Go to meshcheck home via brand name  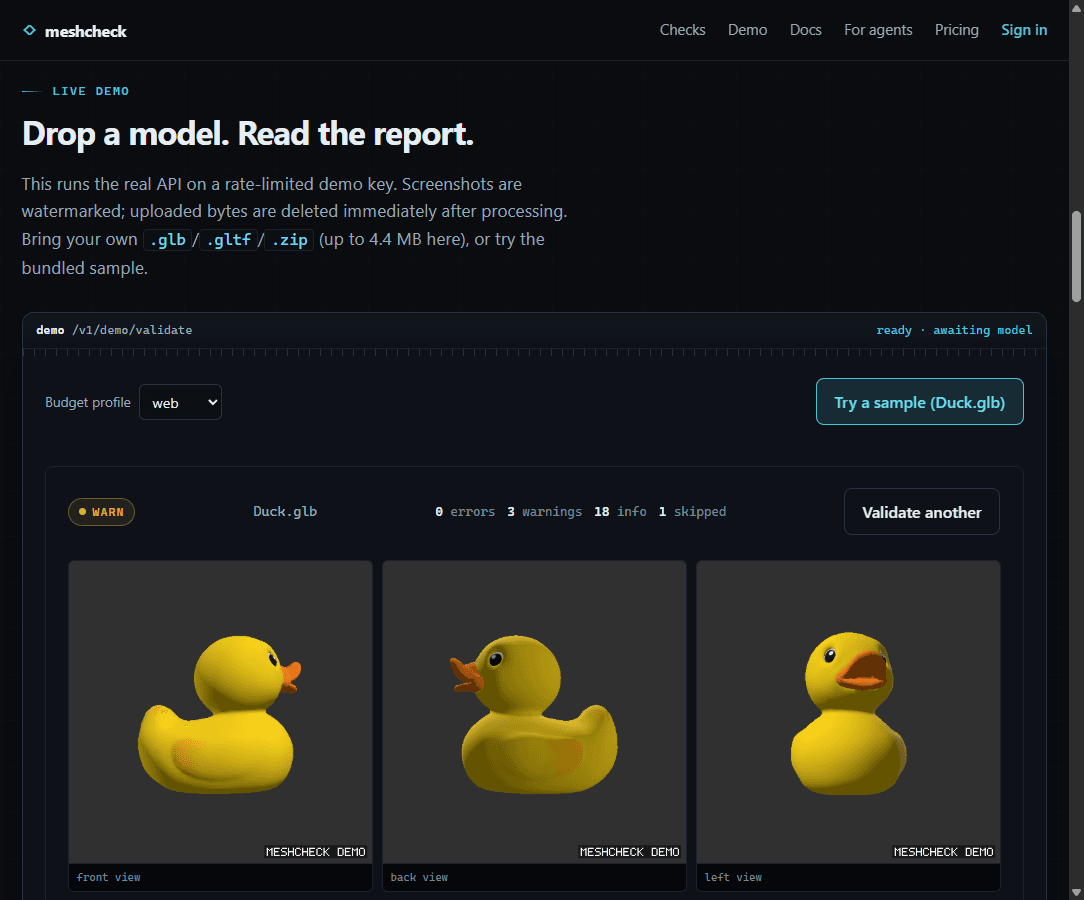tap(85, 31)
